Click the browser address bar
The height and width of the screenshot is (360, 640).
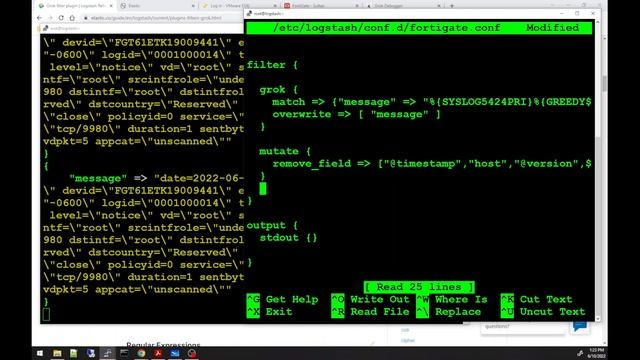[x=163, y=18]
